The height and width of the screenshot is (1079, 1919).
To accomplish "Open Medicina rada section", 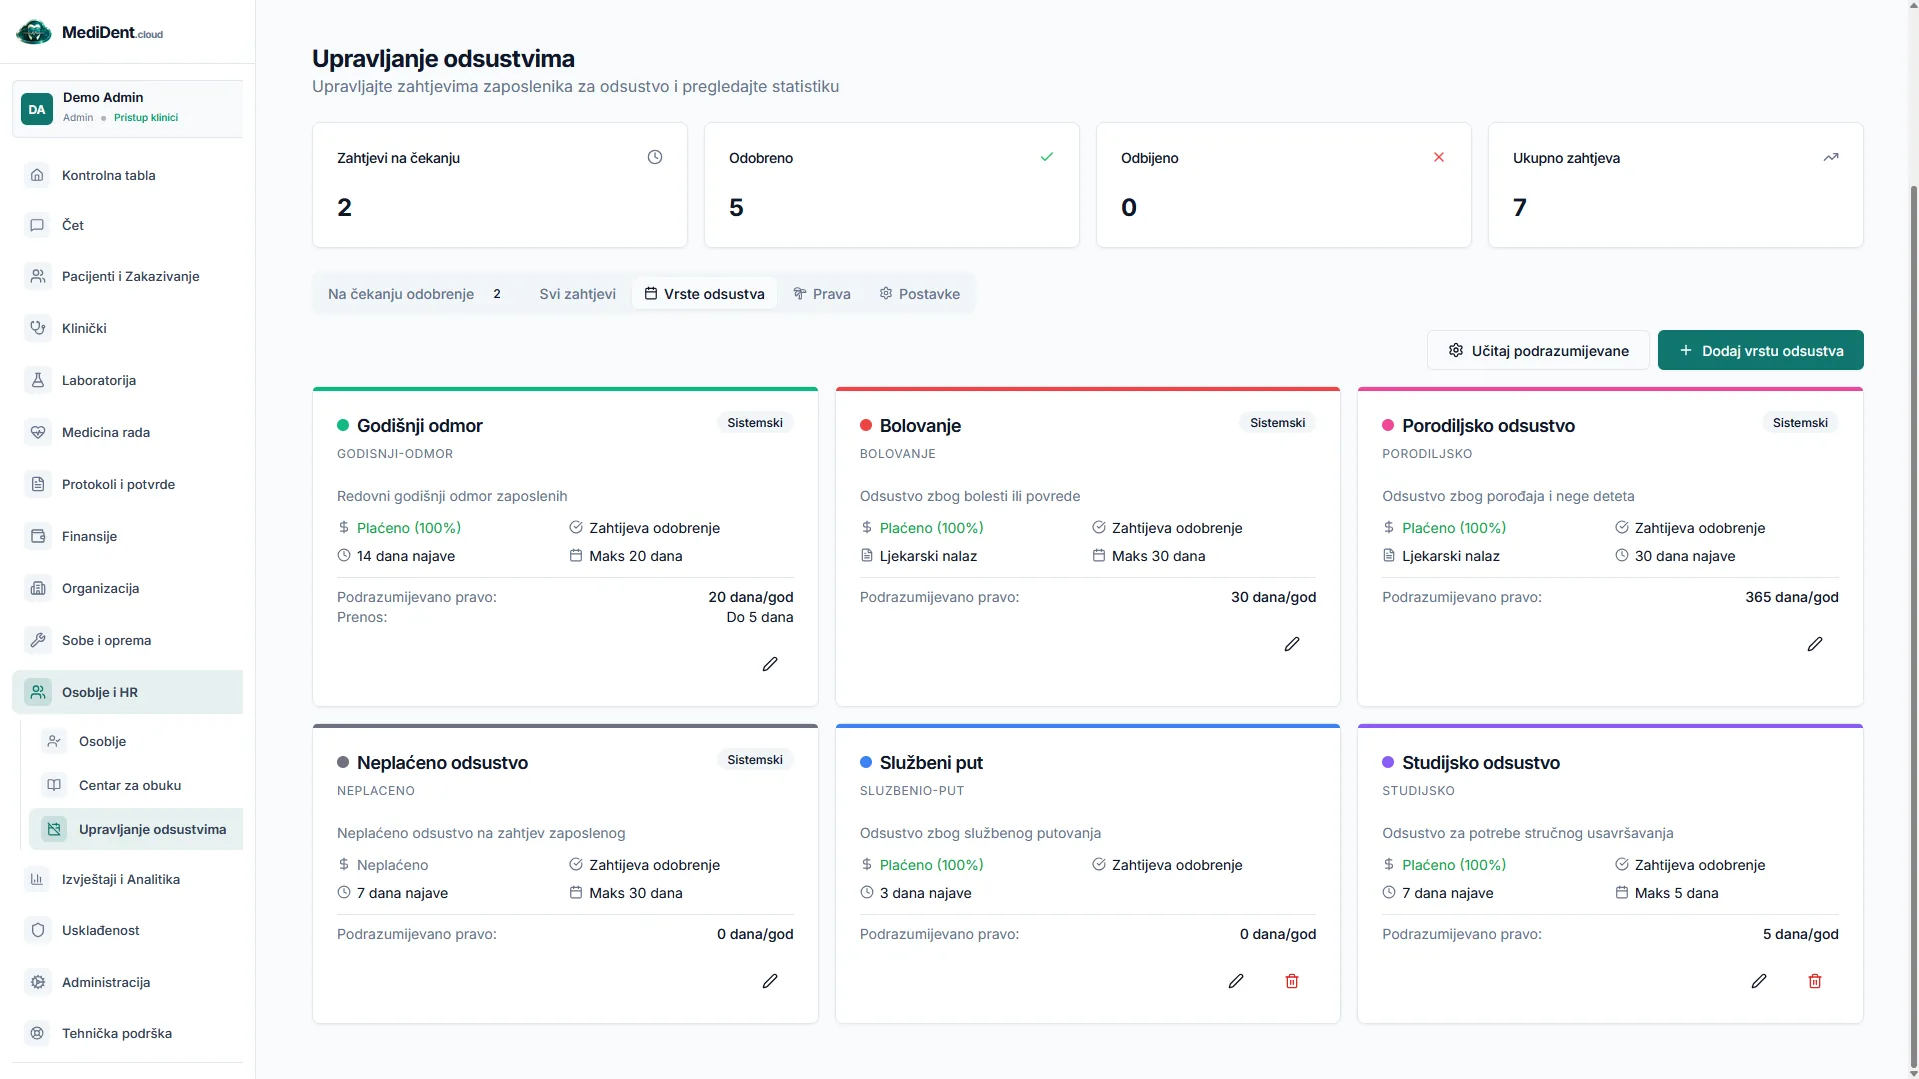I will pos(127,432).
